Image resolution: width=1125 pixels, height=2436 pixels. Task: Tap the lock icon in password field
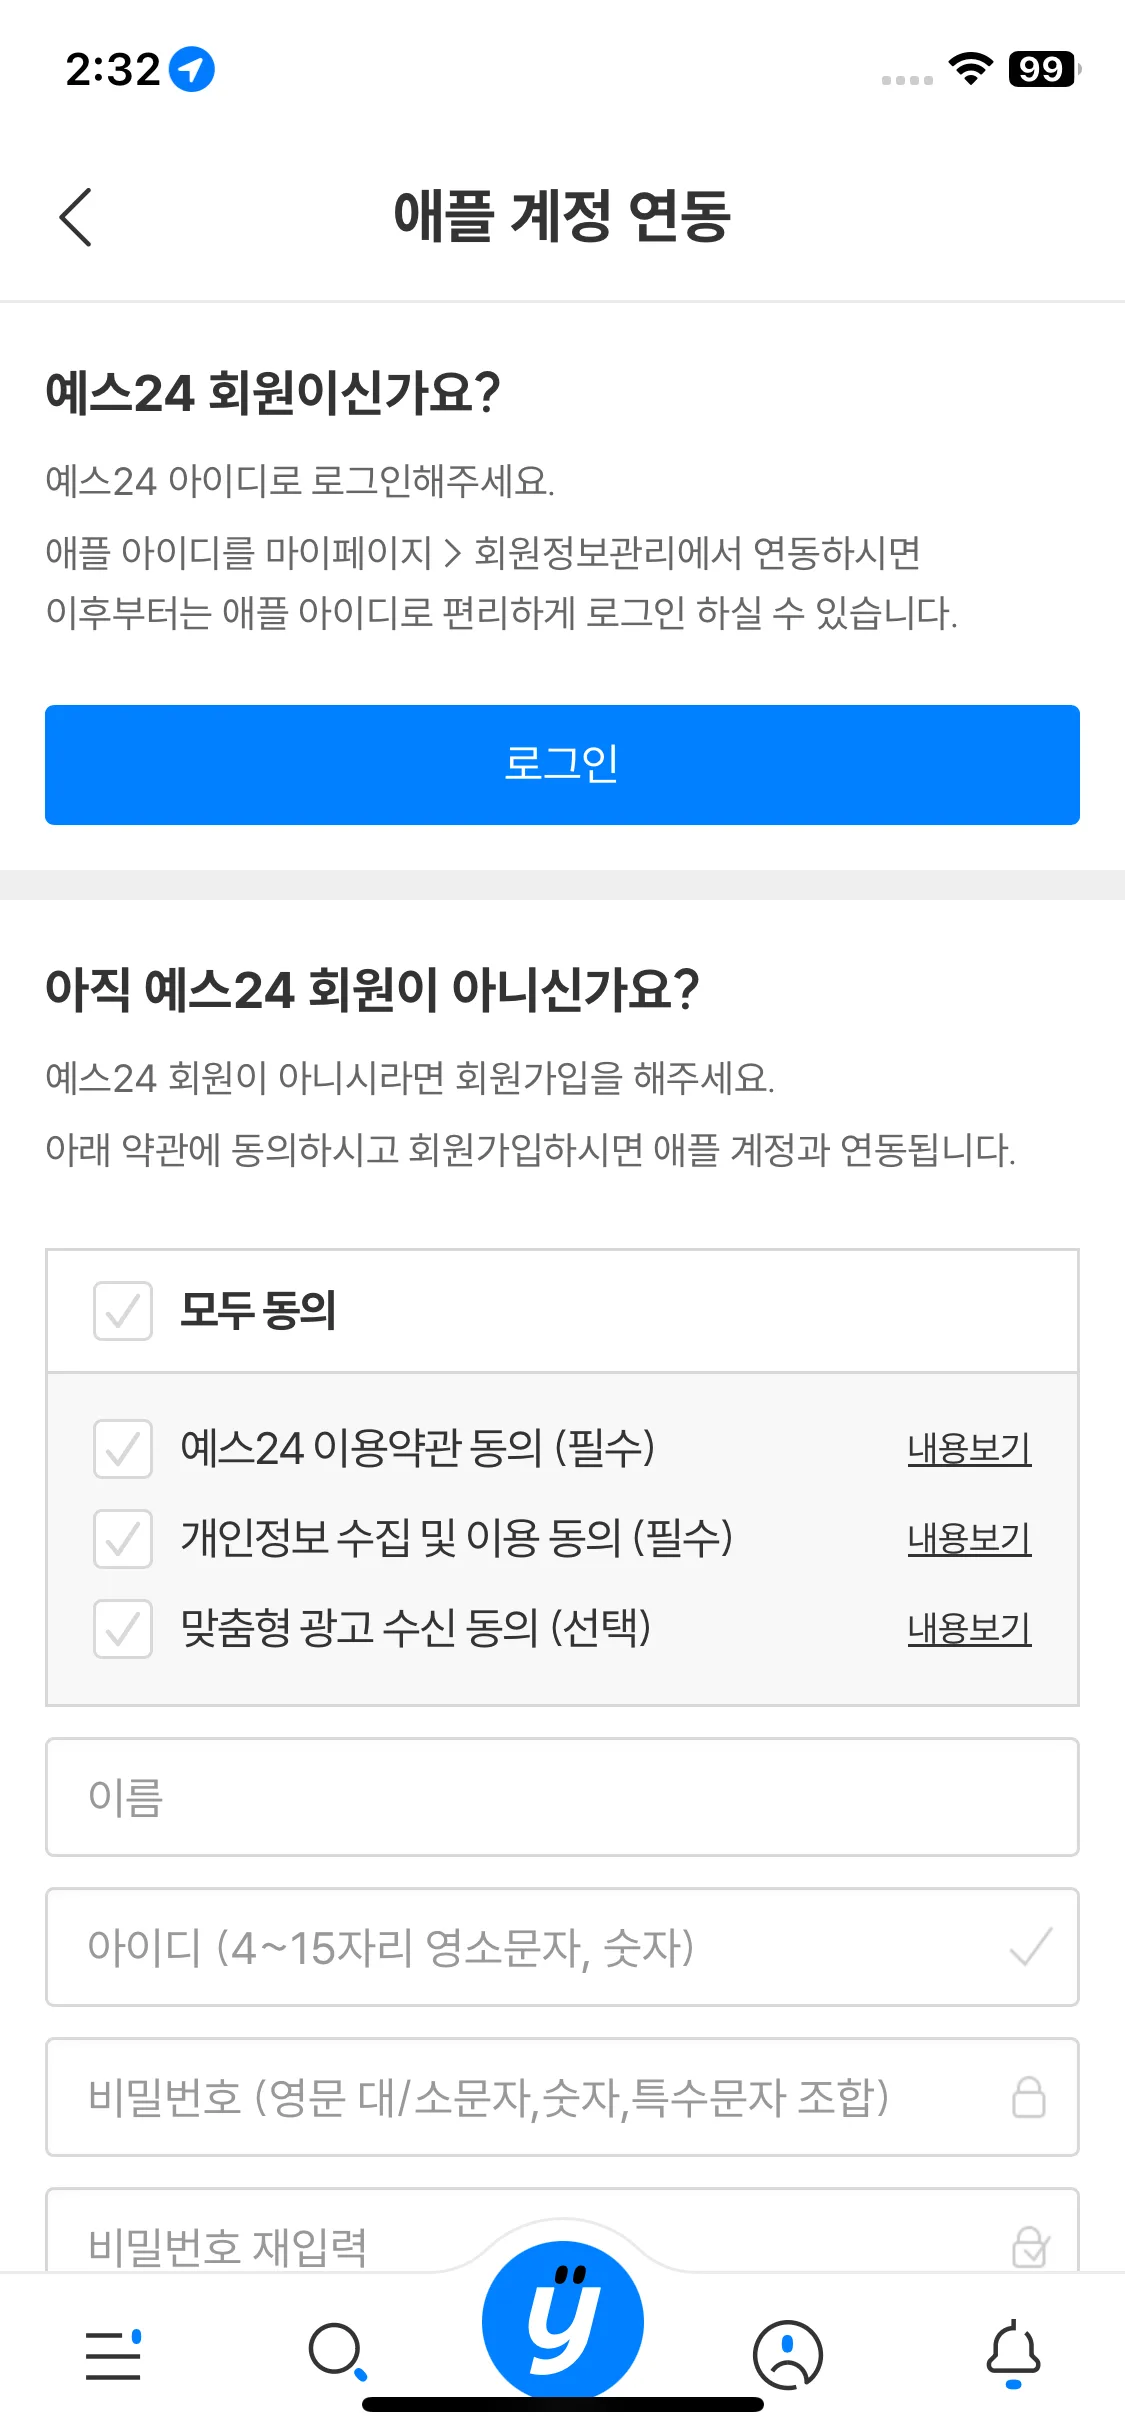(x=1029, y=2097)
